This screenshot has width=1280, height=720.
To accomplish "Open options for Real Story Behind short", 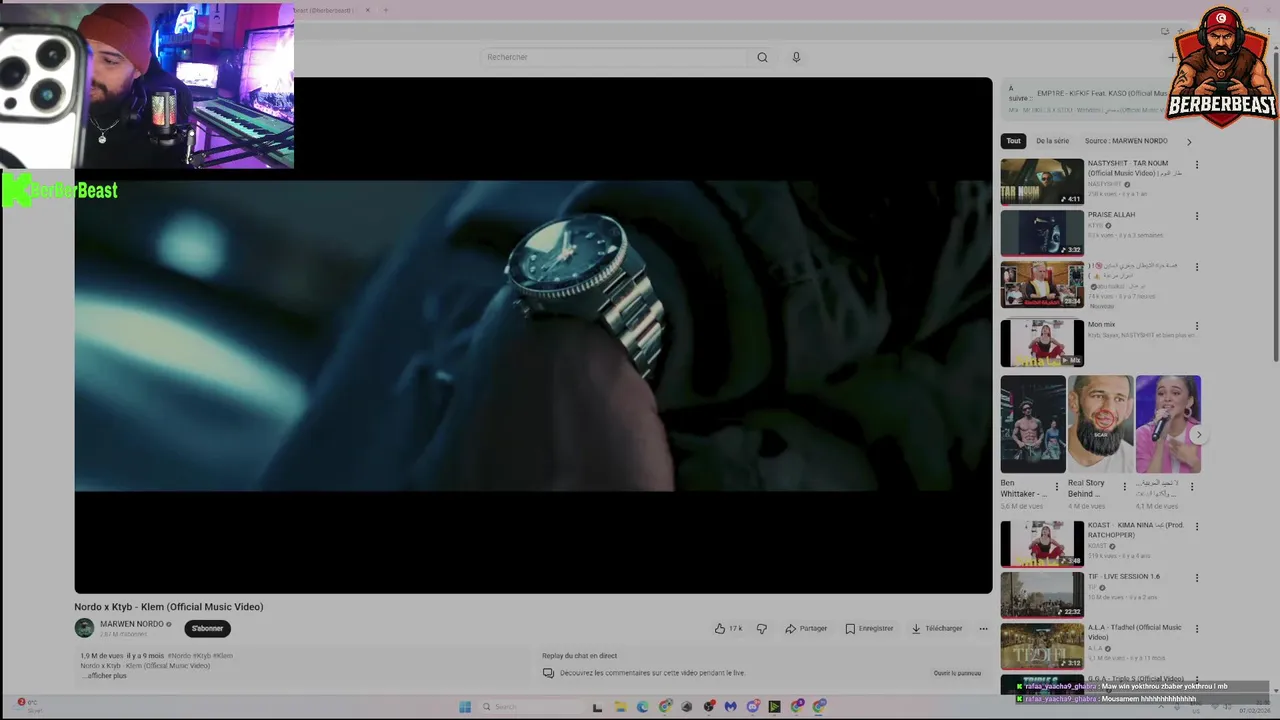I will tap(1124, 486).
